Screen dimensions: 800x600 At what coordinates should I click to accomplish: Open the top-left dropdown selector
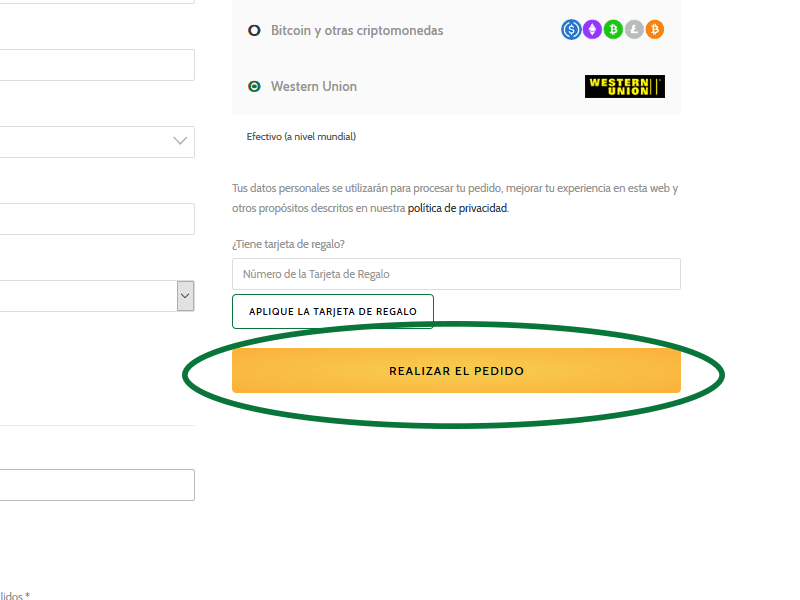97,142
